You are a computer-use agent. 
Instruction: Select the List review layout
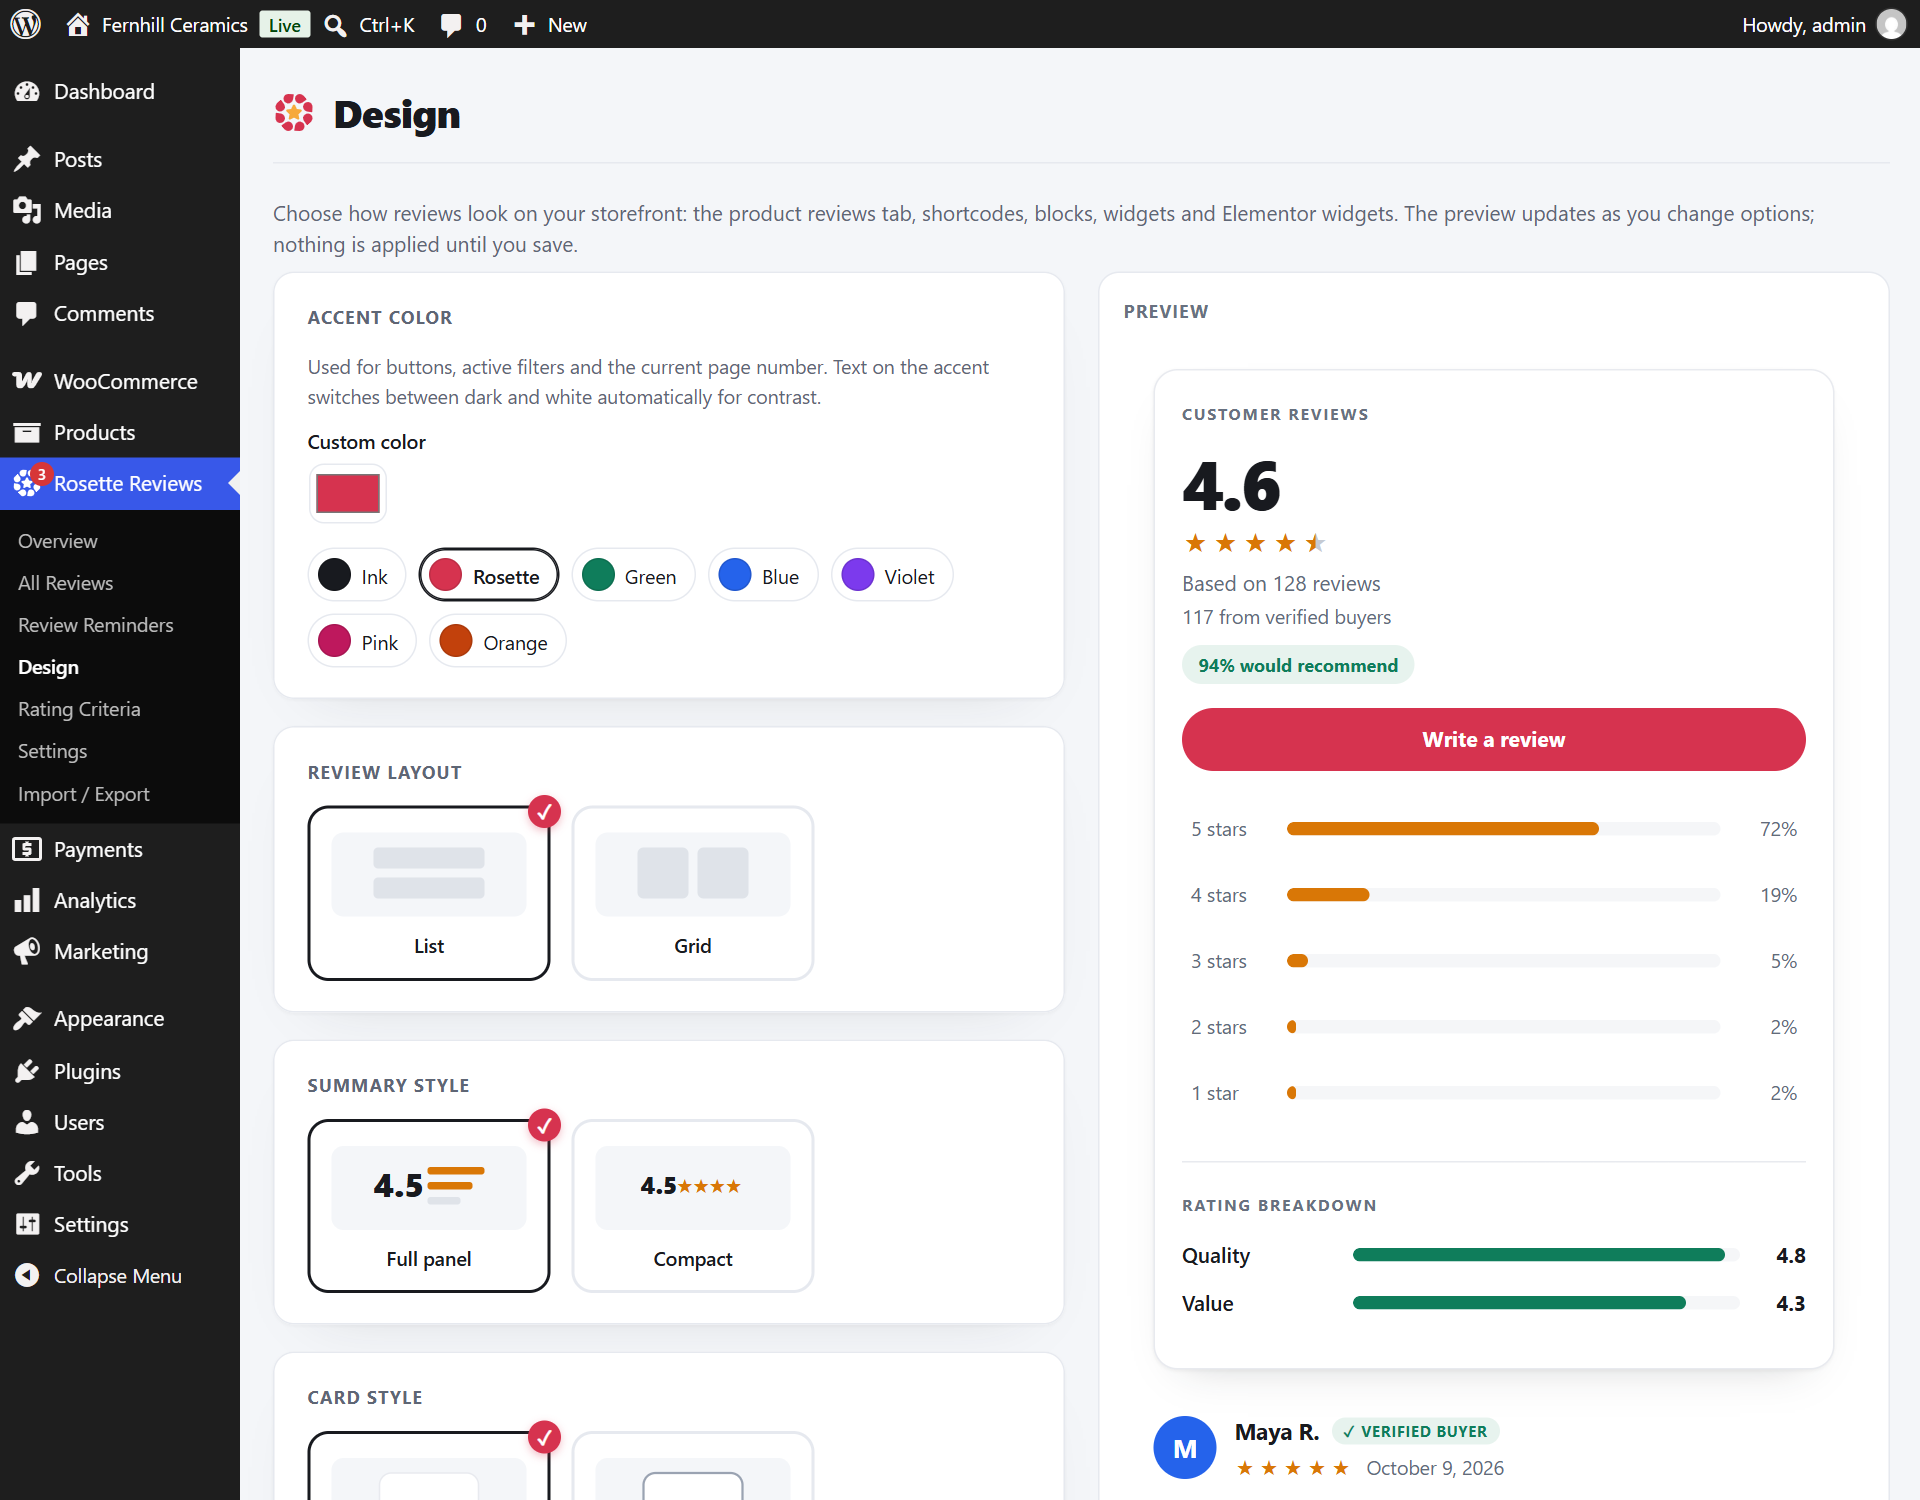[429, 893]
